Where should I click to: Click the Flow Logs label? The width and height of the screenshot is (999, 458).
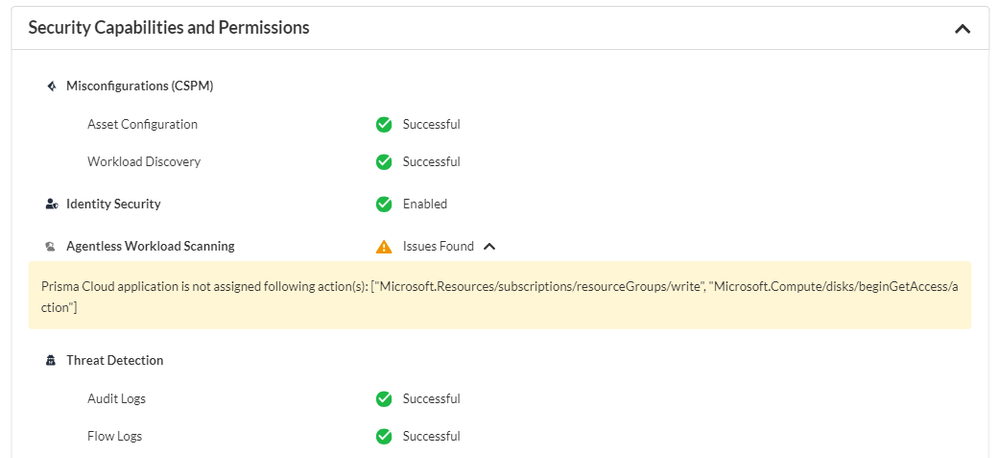coord(115,436)
